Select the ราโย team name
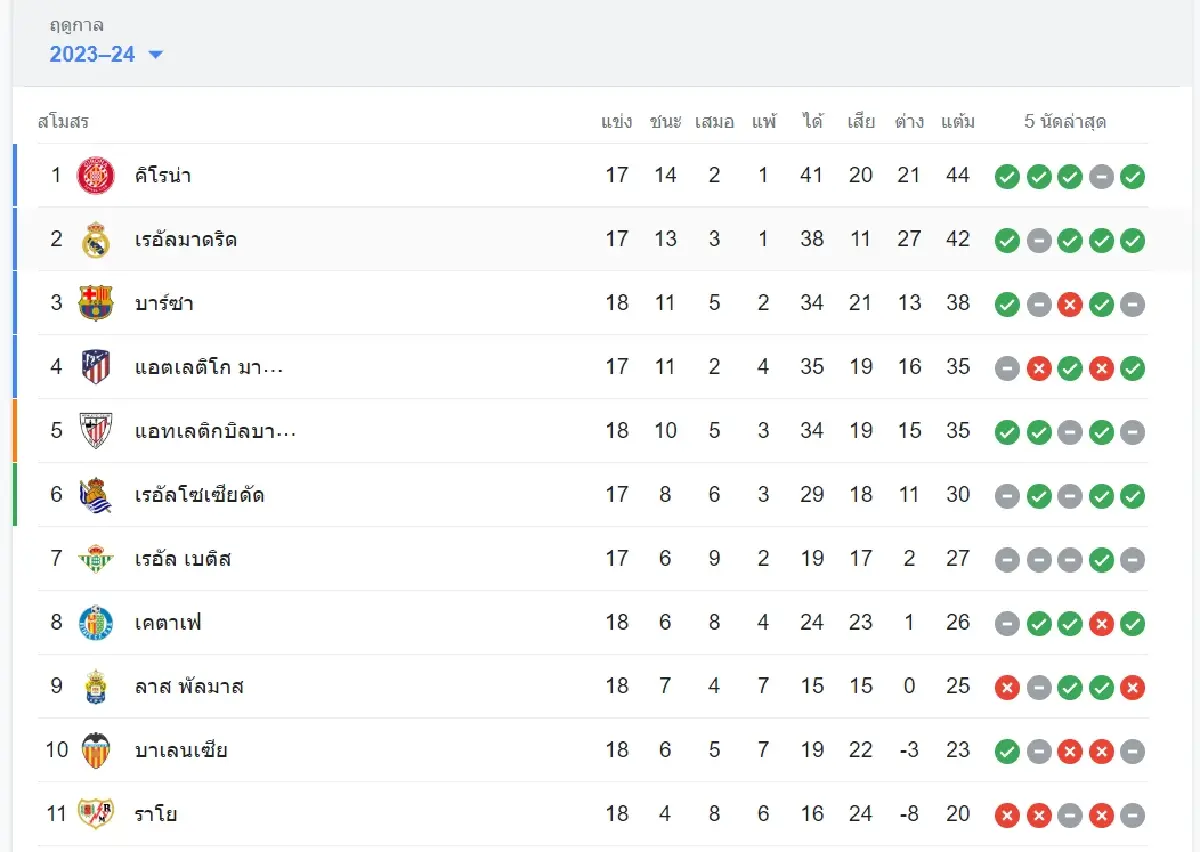The height and width of the screenshot is (852, 1200). [156, 814]
